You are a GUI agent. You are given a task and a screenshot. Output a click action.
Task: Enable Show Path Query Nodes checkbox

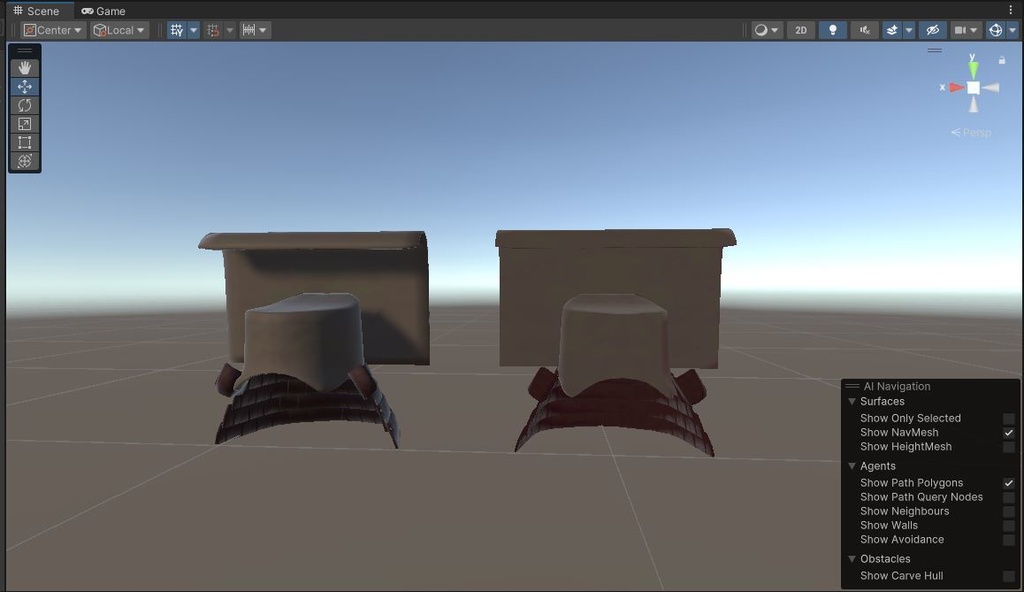[x=1009, y=497]
